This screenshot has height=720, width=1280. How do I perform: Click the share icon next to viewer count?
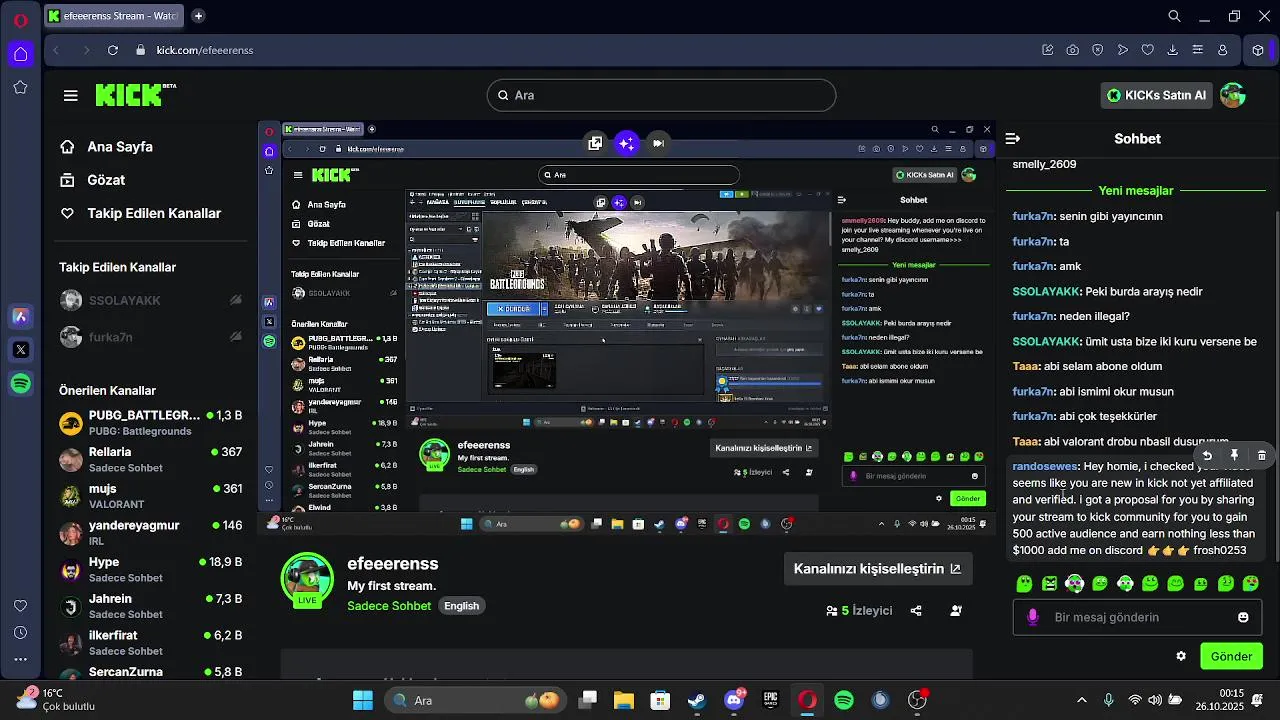coord(916,610)
